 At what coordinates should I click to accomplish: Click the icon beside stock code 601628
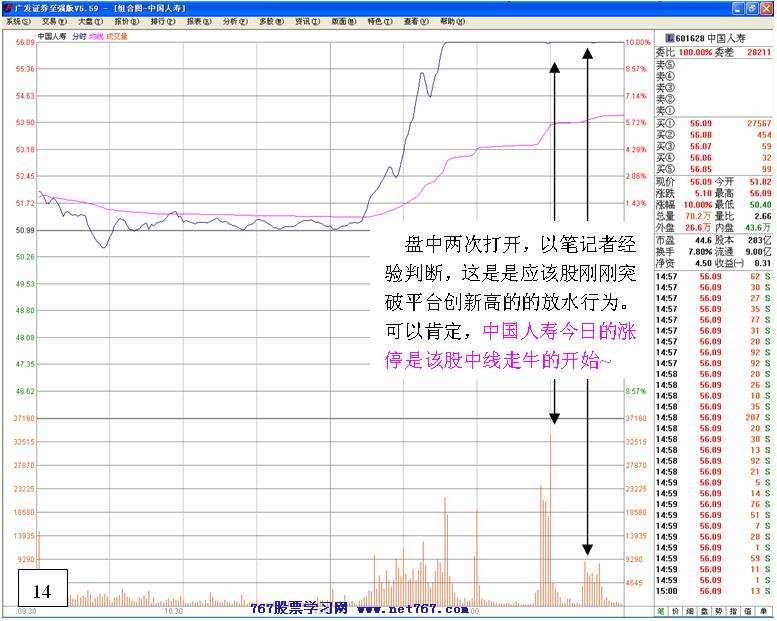click(x=669, y=38)
